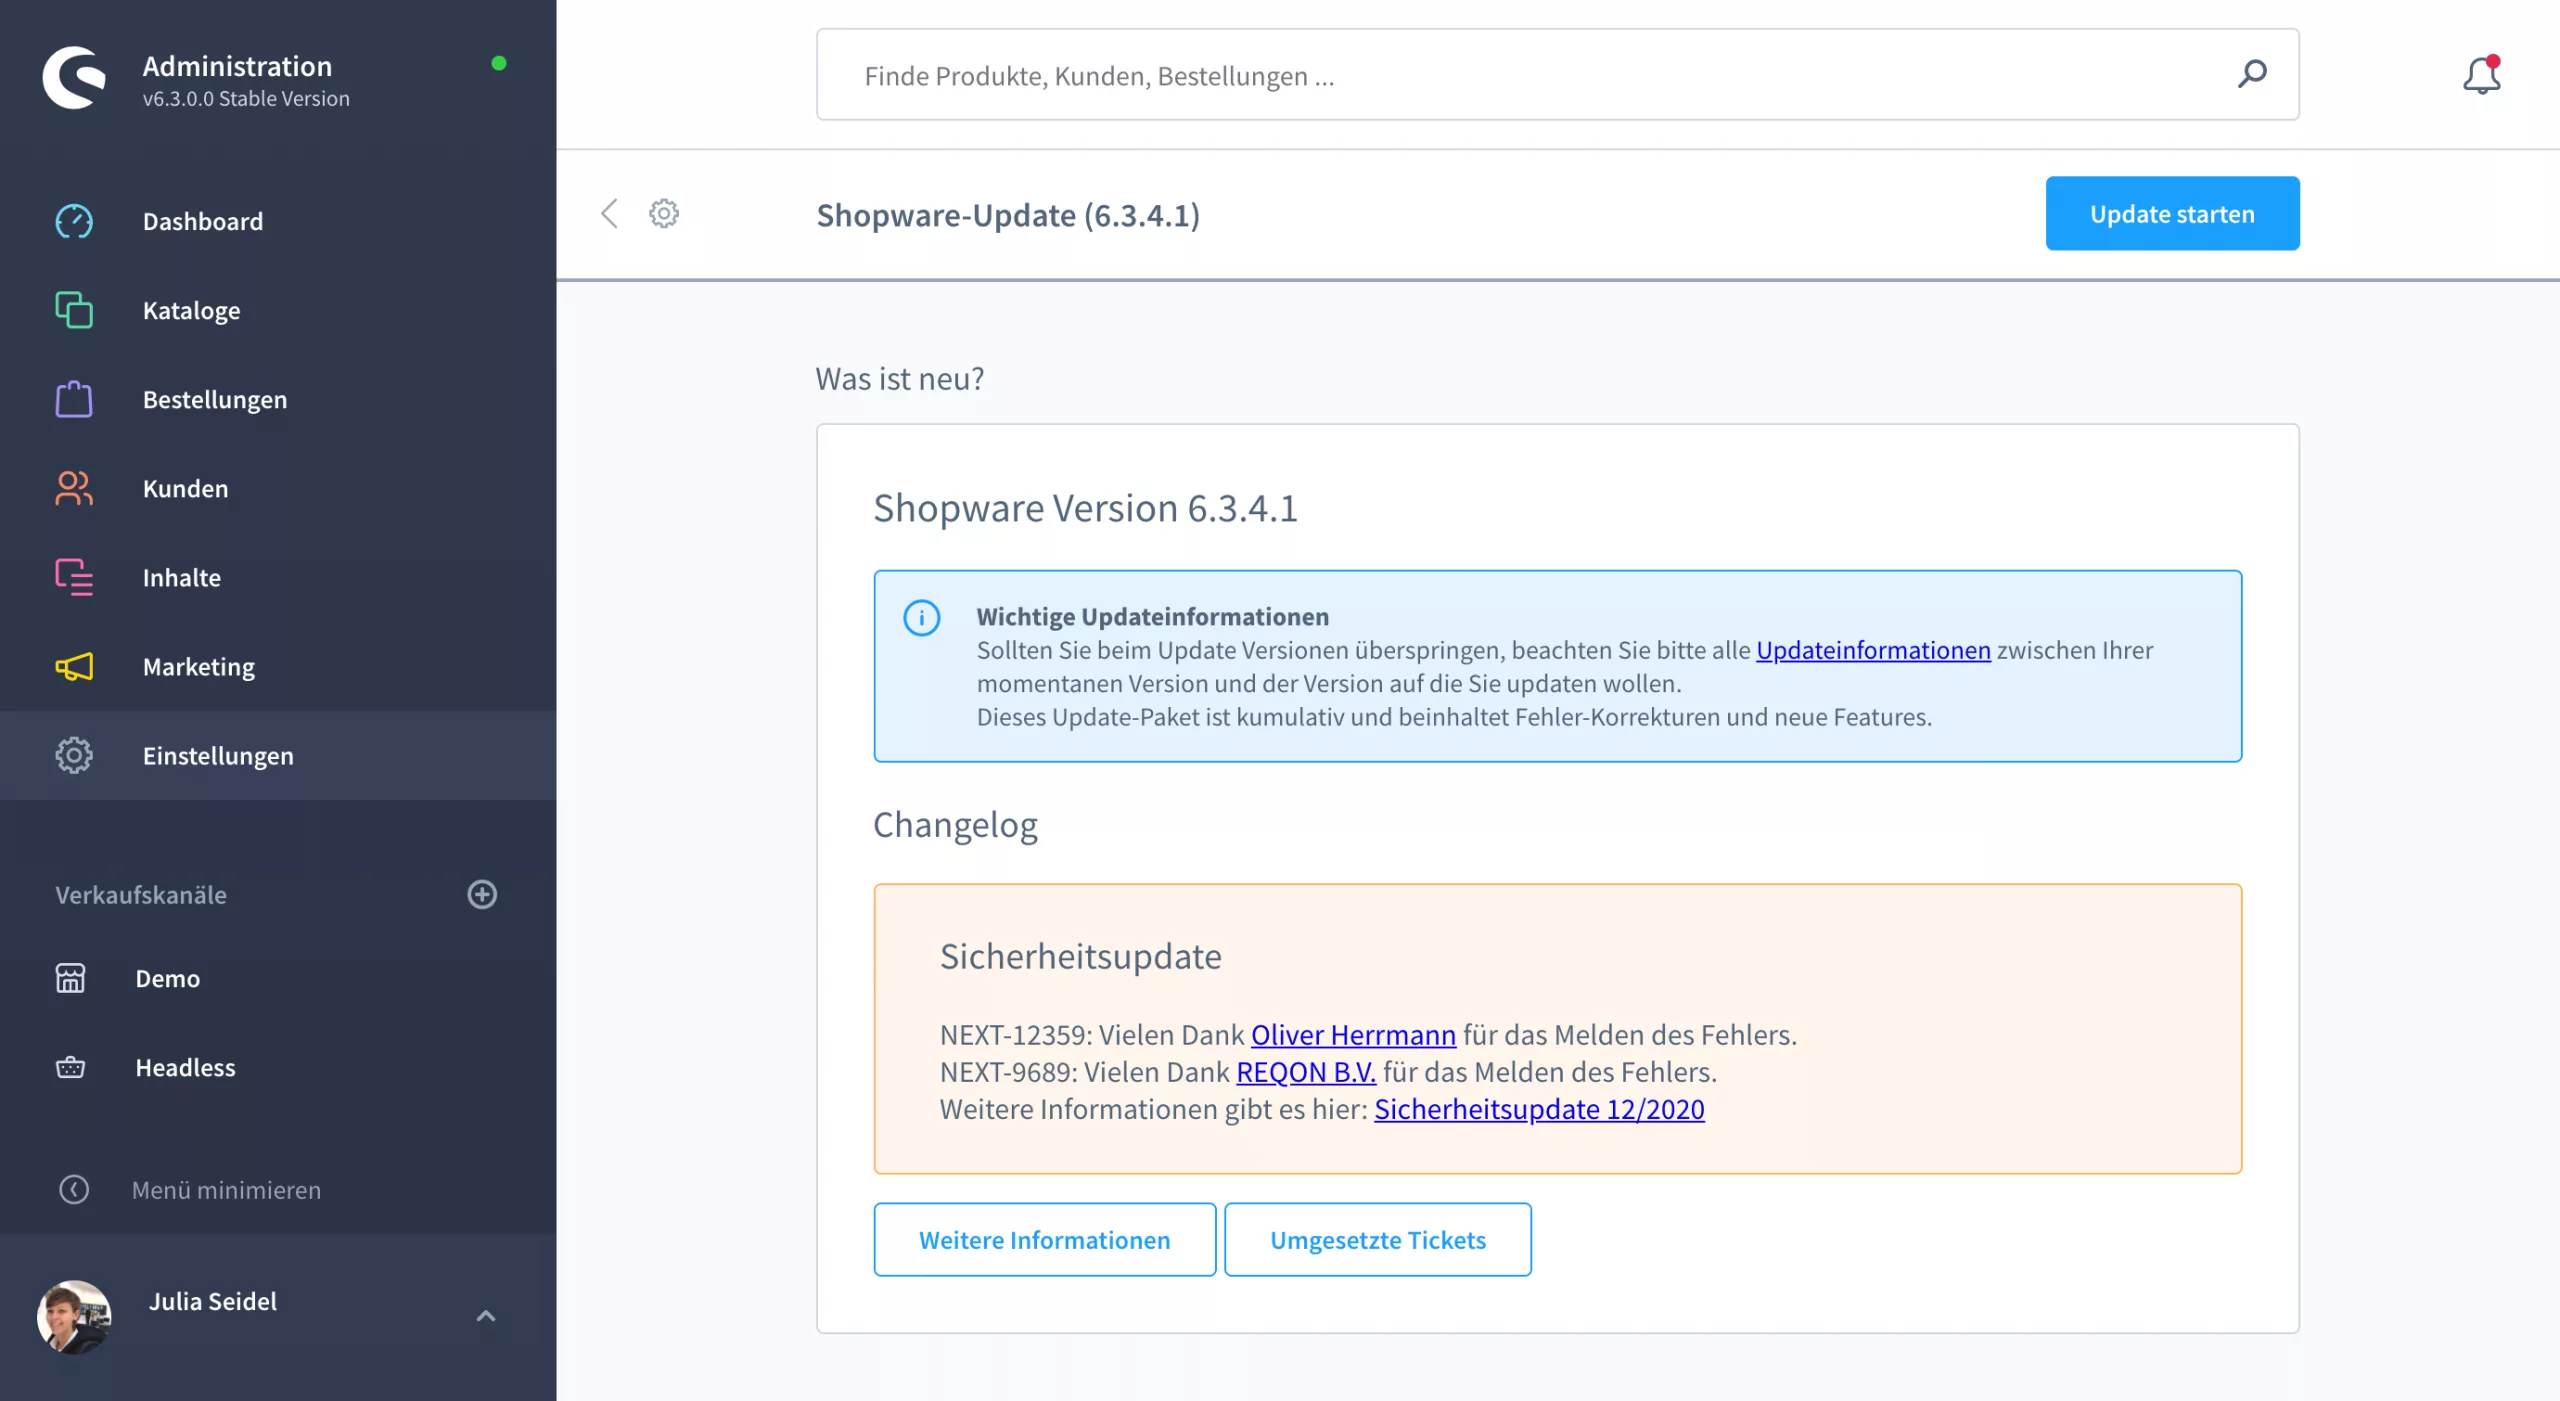This screenshot has height=1401, width=2560.
Task: Click the Shopware logo icon
Action: 74,77
